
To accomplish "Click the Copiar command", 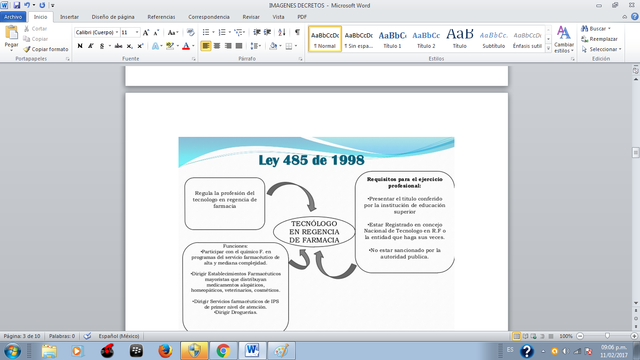I will 36,39.
